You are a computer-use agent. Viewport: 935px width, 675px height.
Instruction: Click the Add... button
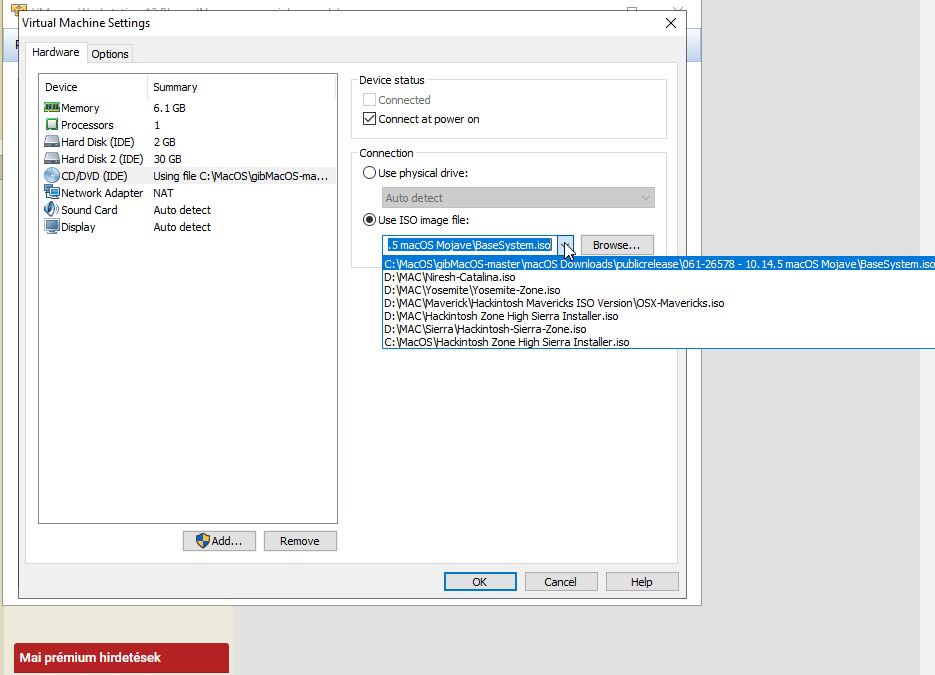point(219,541)
